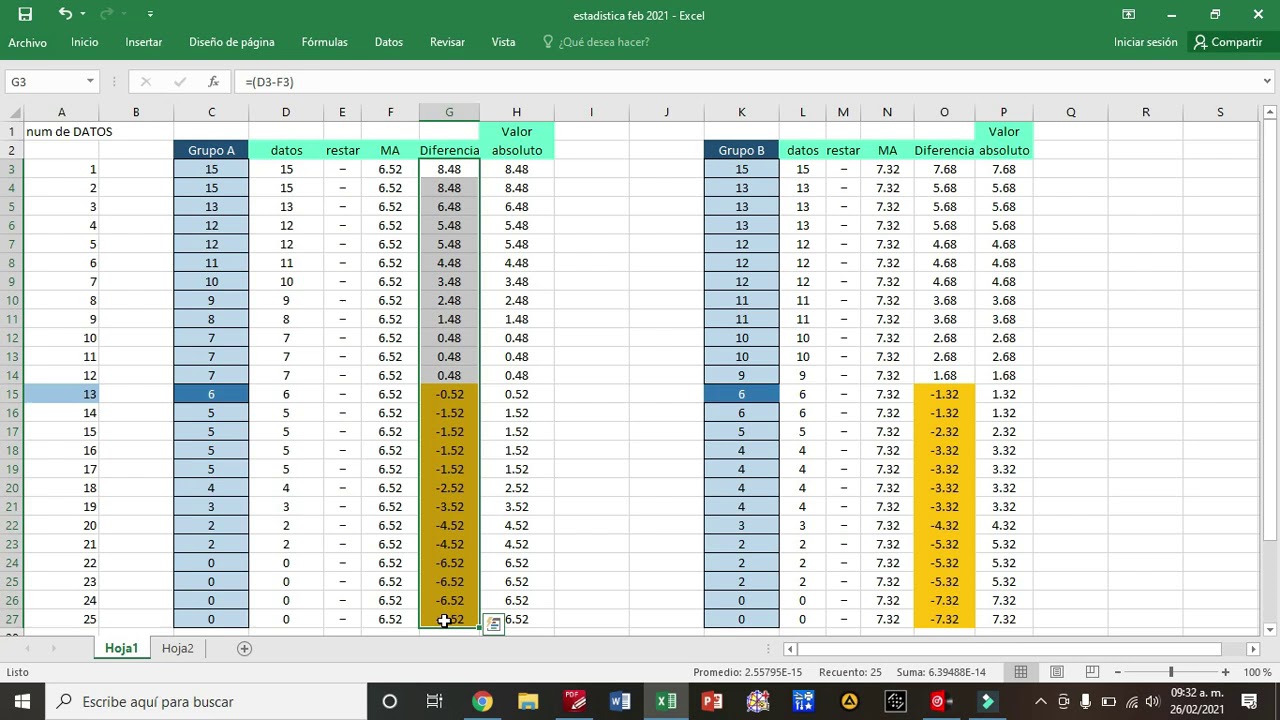This screenshot has height=720, width=1280.
Task: Open Excel from the Windows taskbar
Action: 666,701
